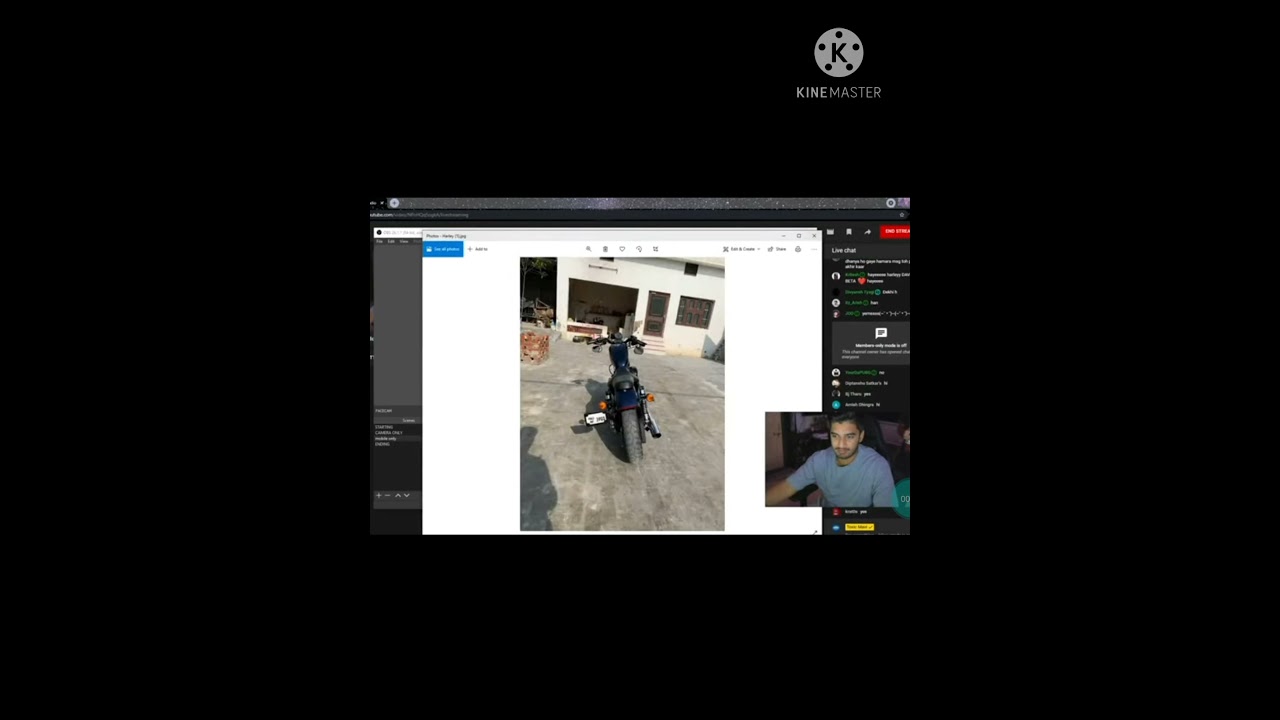Image resolution: width=1280 pixels, height=720 pixels.
Task: Click Share in Photos toolbar
Action: (x=777, y=249)
